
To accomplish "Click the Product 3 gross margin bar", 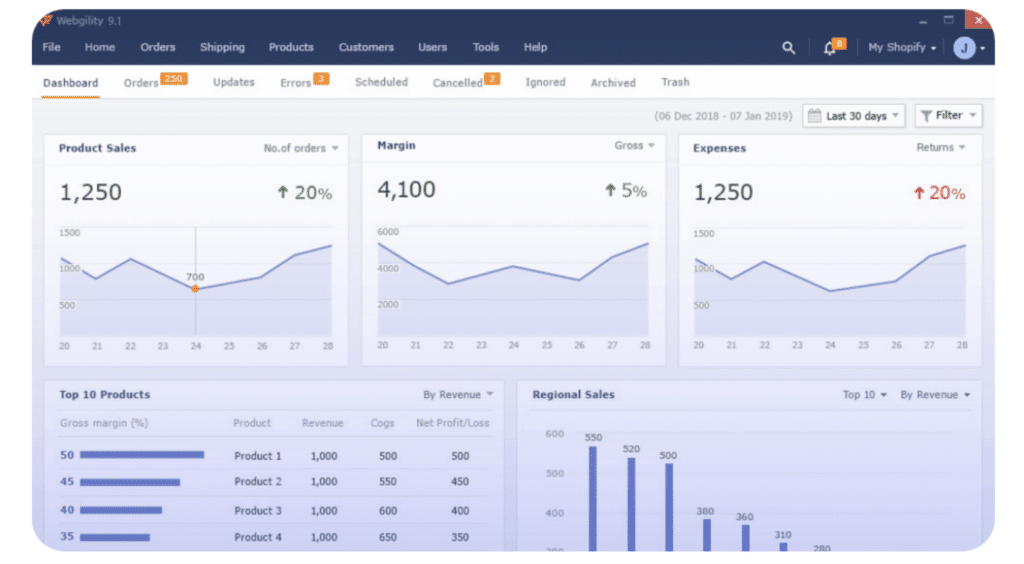I will (121, 510).
